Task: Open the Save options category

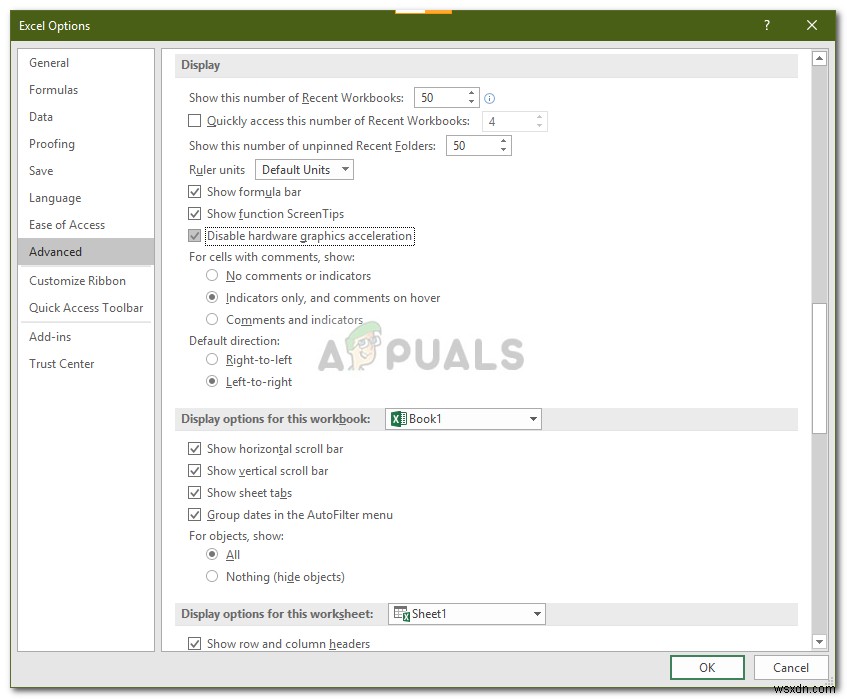Action: [86, 171]
